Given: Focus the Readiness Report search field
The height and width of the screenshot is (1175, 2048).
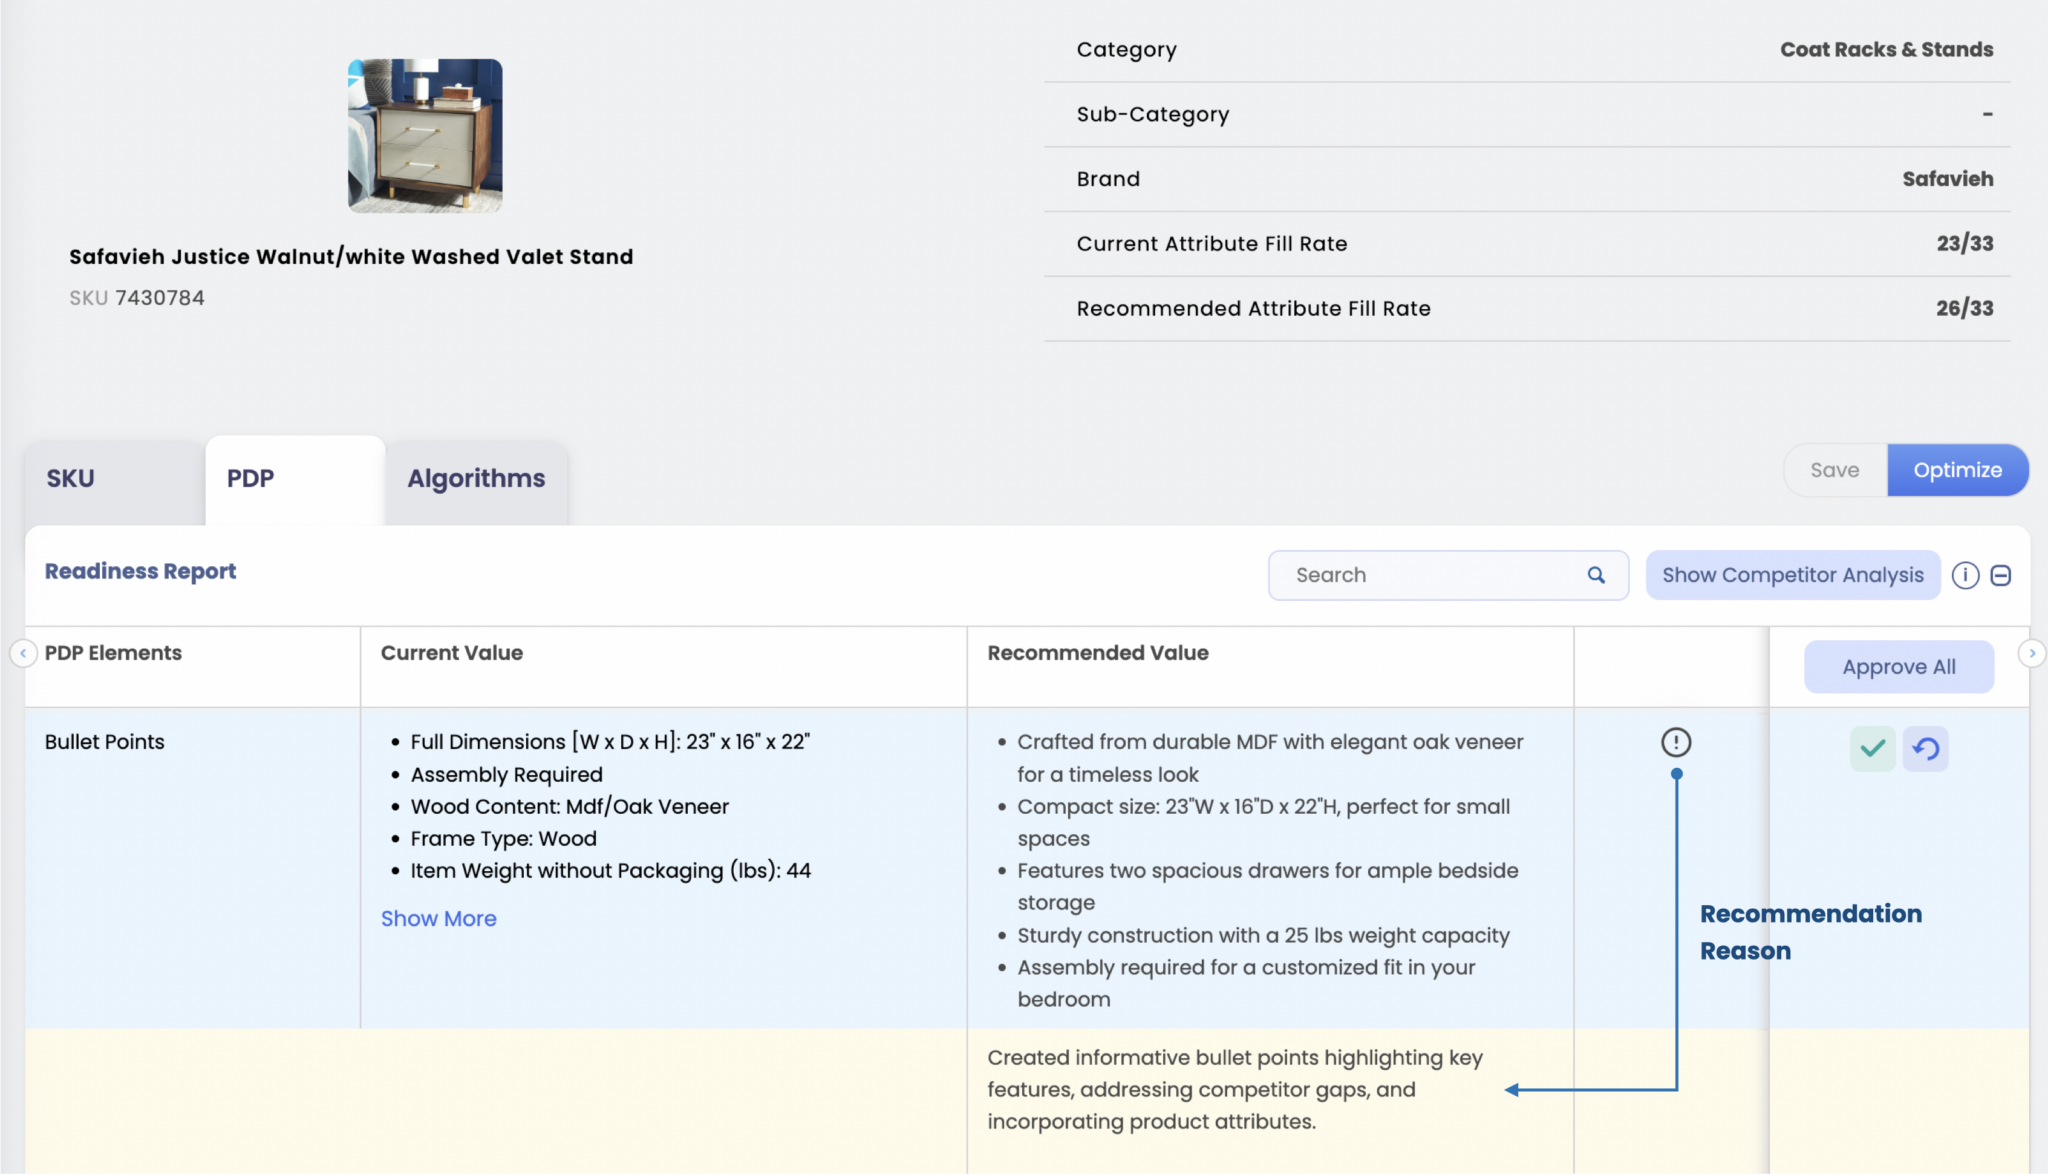Looking at the screenshot, I should coord(1430,575).
